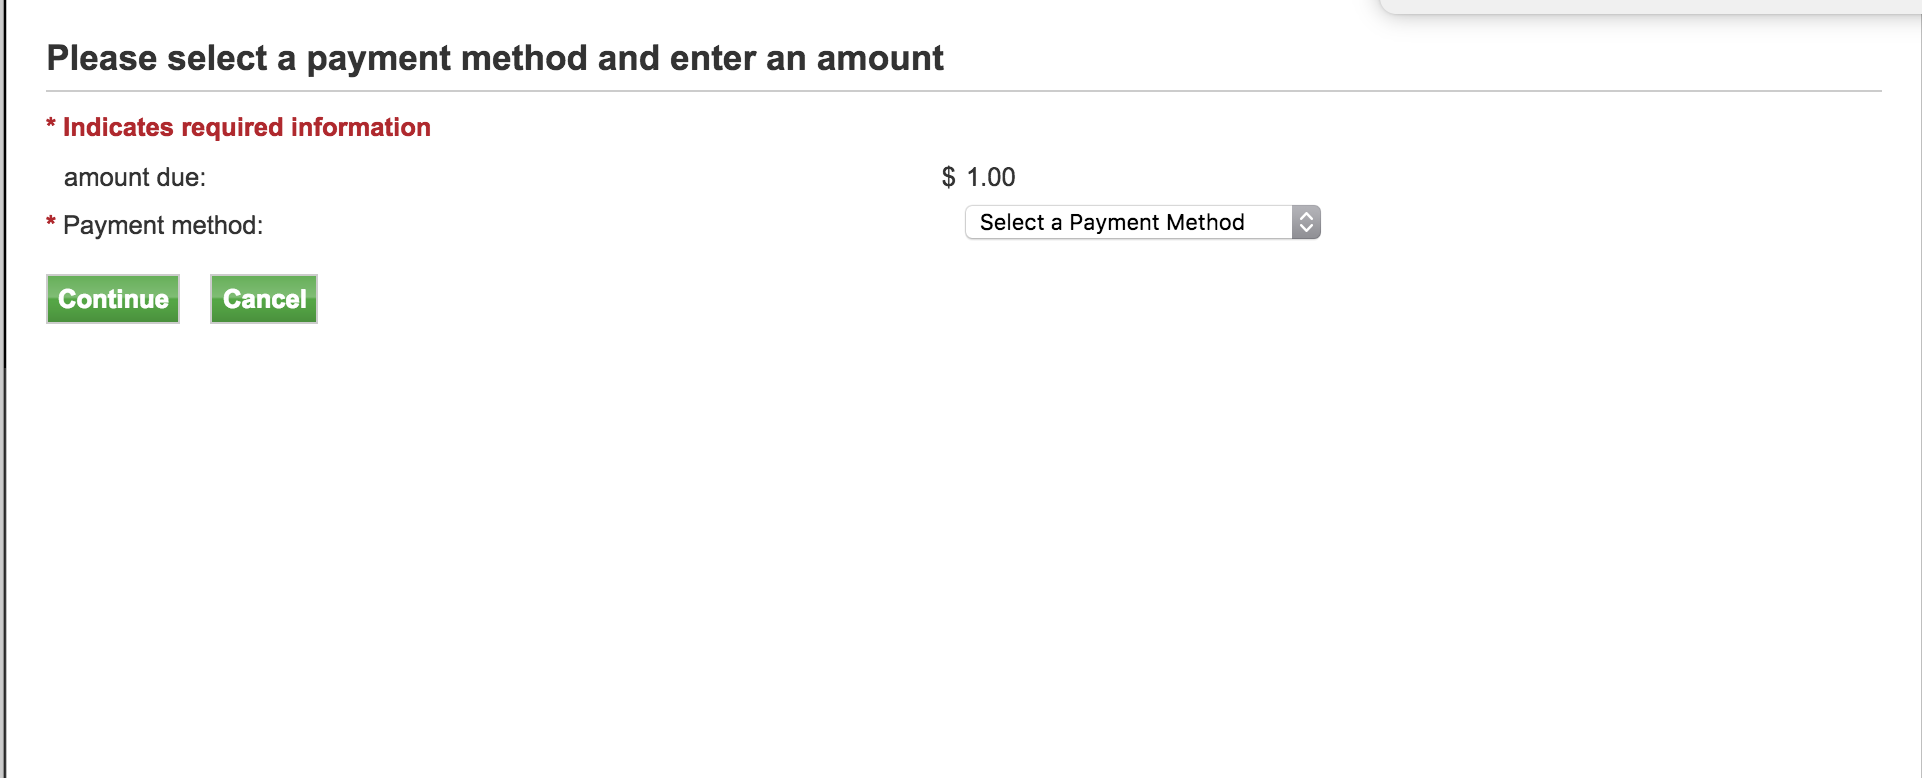Click the word "required" in red notice
Image resolution: width=1922 pixels, height=778 pixels.
coord(232,127)
